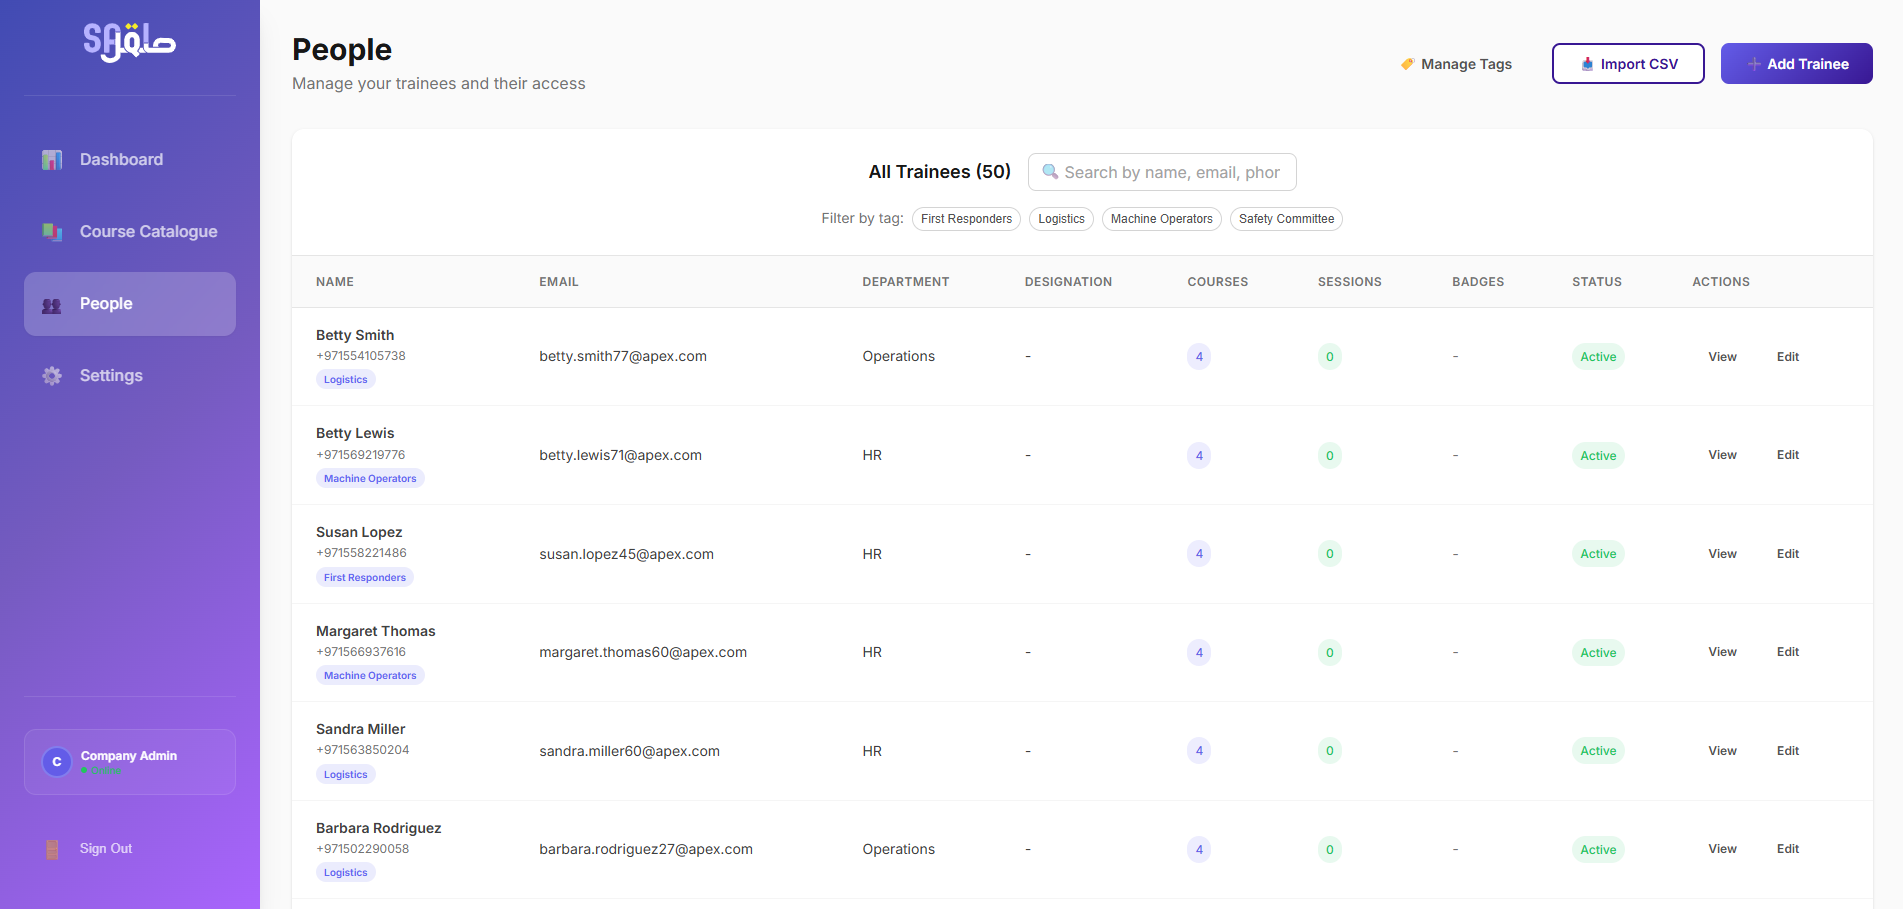Enable the Machine Operators tag filter
This screenshot has height=909, width=1903.
pos(1161,219)
